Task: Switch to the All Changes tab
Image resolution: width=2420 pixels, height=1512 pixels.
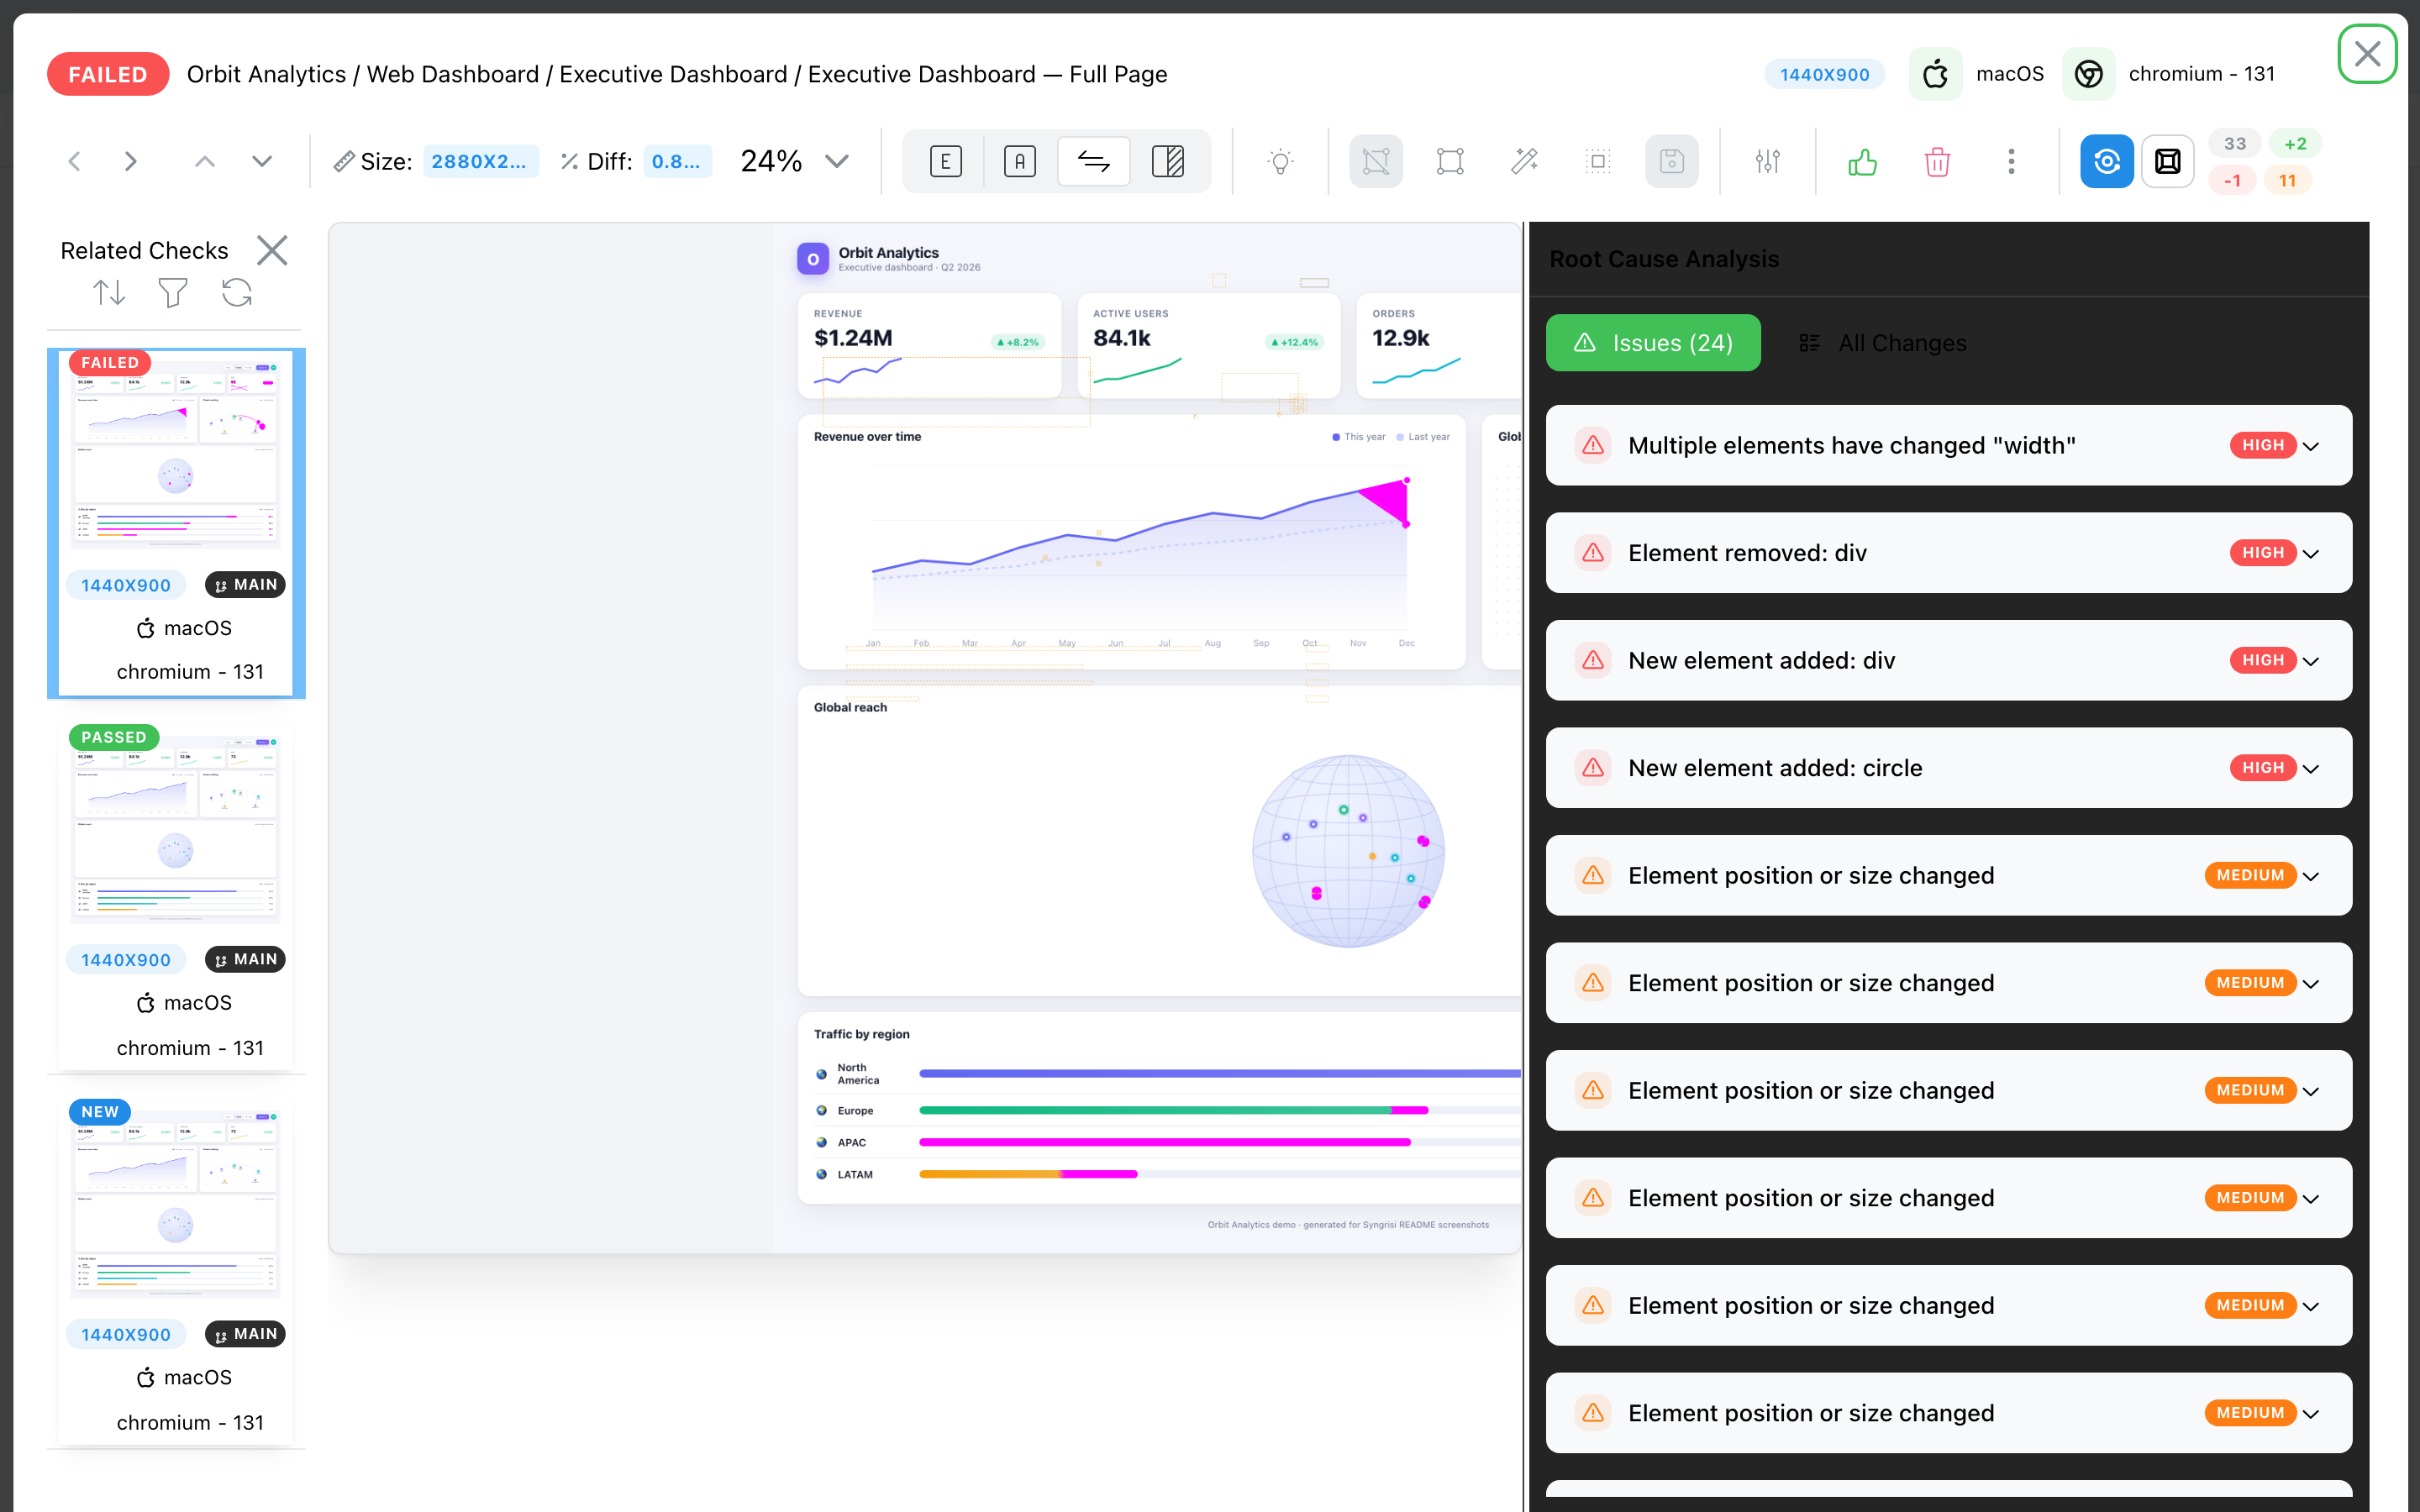Action: [1882, 343]
